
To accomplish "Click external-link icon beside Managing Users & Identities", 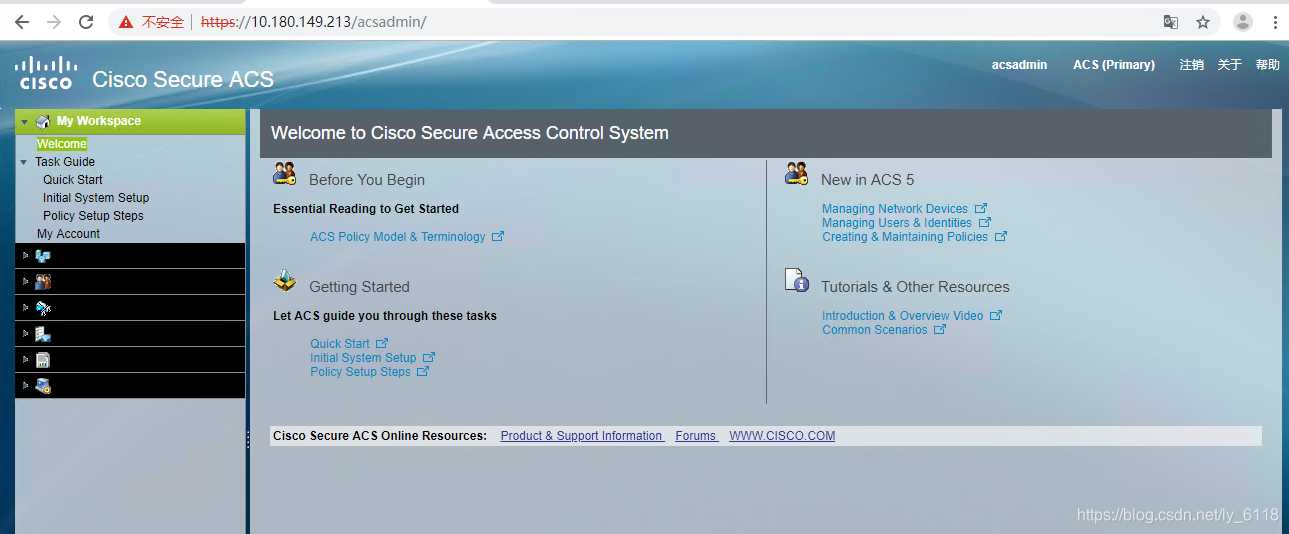I will pos(985,223).
